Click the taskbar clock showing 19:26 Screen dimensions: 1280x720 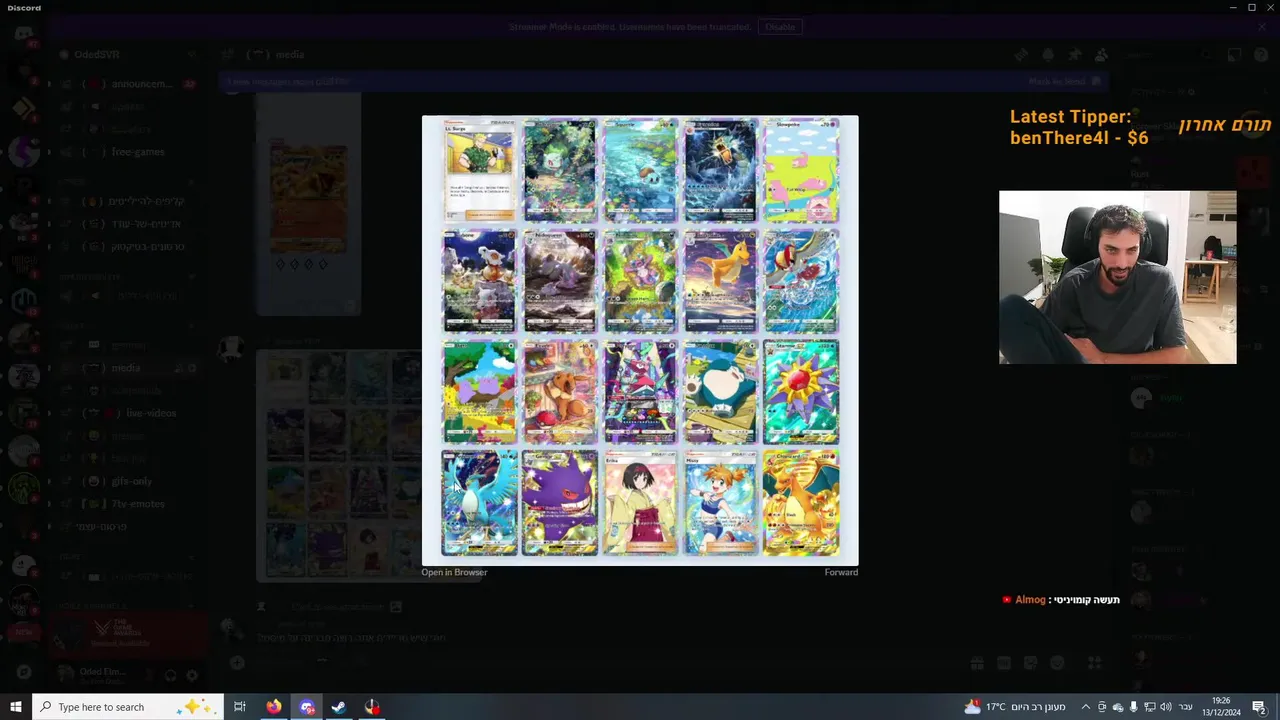(1221, 707)
